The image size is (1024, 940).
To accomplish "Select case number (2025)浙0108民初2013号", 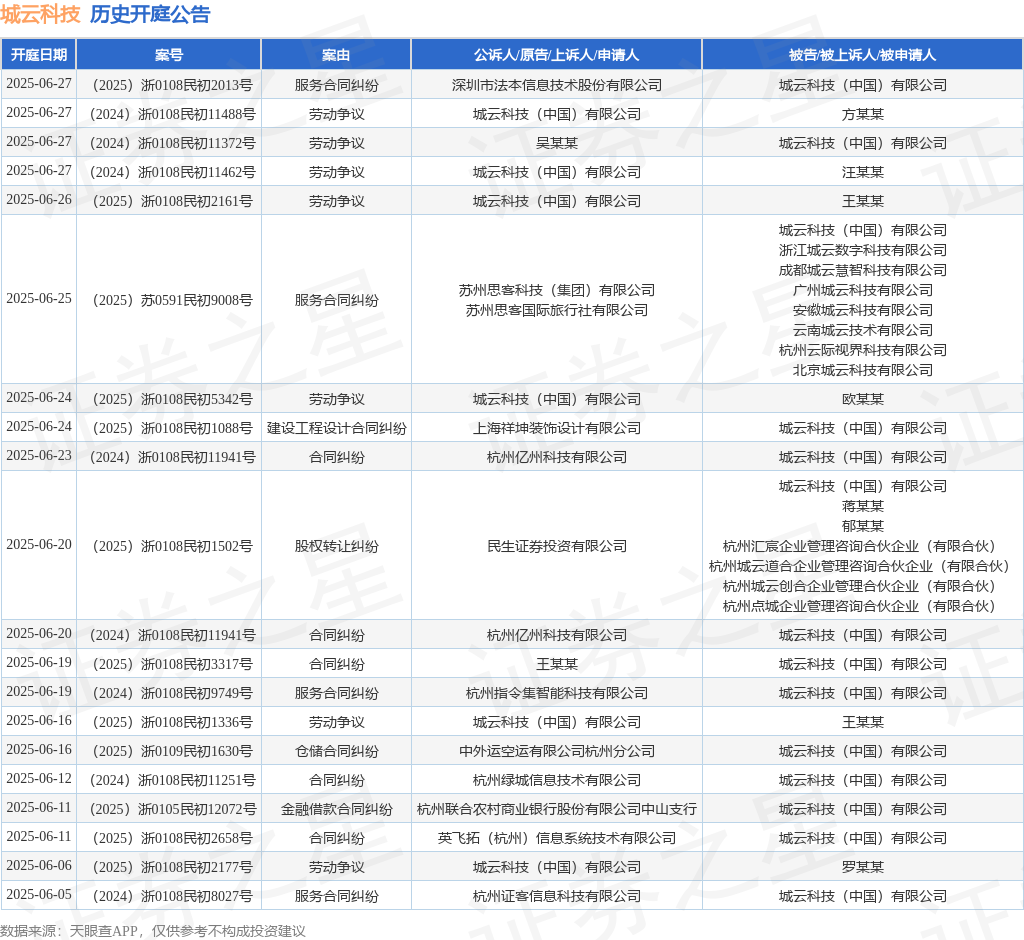I will (168, 85).
